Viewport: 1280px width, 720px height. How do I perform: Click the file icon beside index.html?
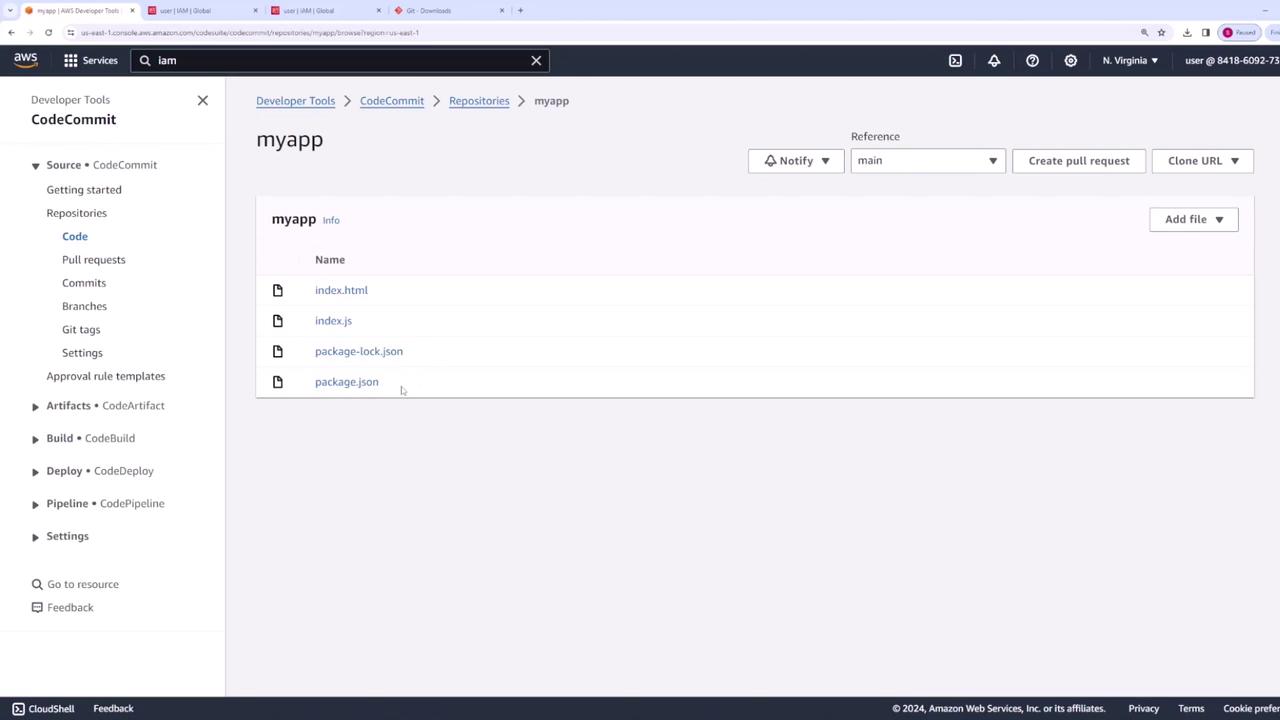click(278, 290)
